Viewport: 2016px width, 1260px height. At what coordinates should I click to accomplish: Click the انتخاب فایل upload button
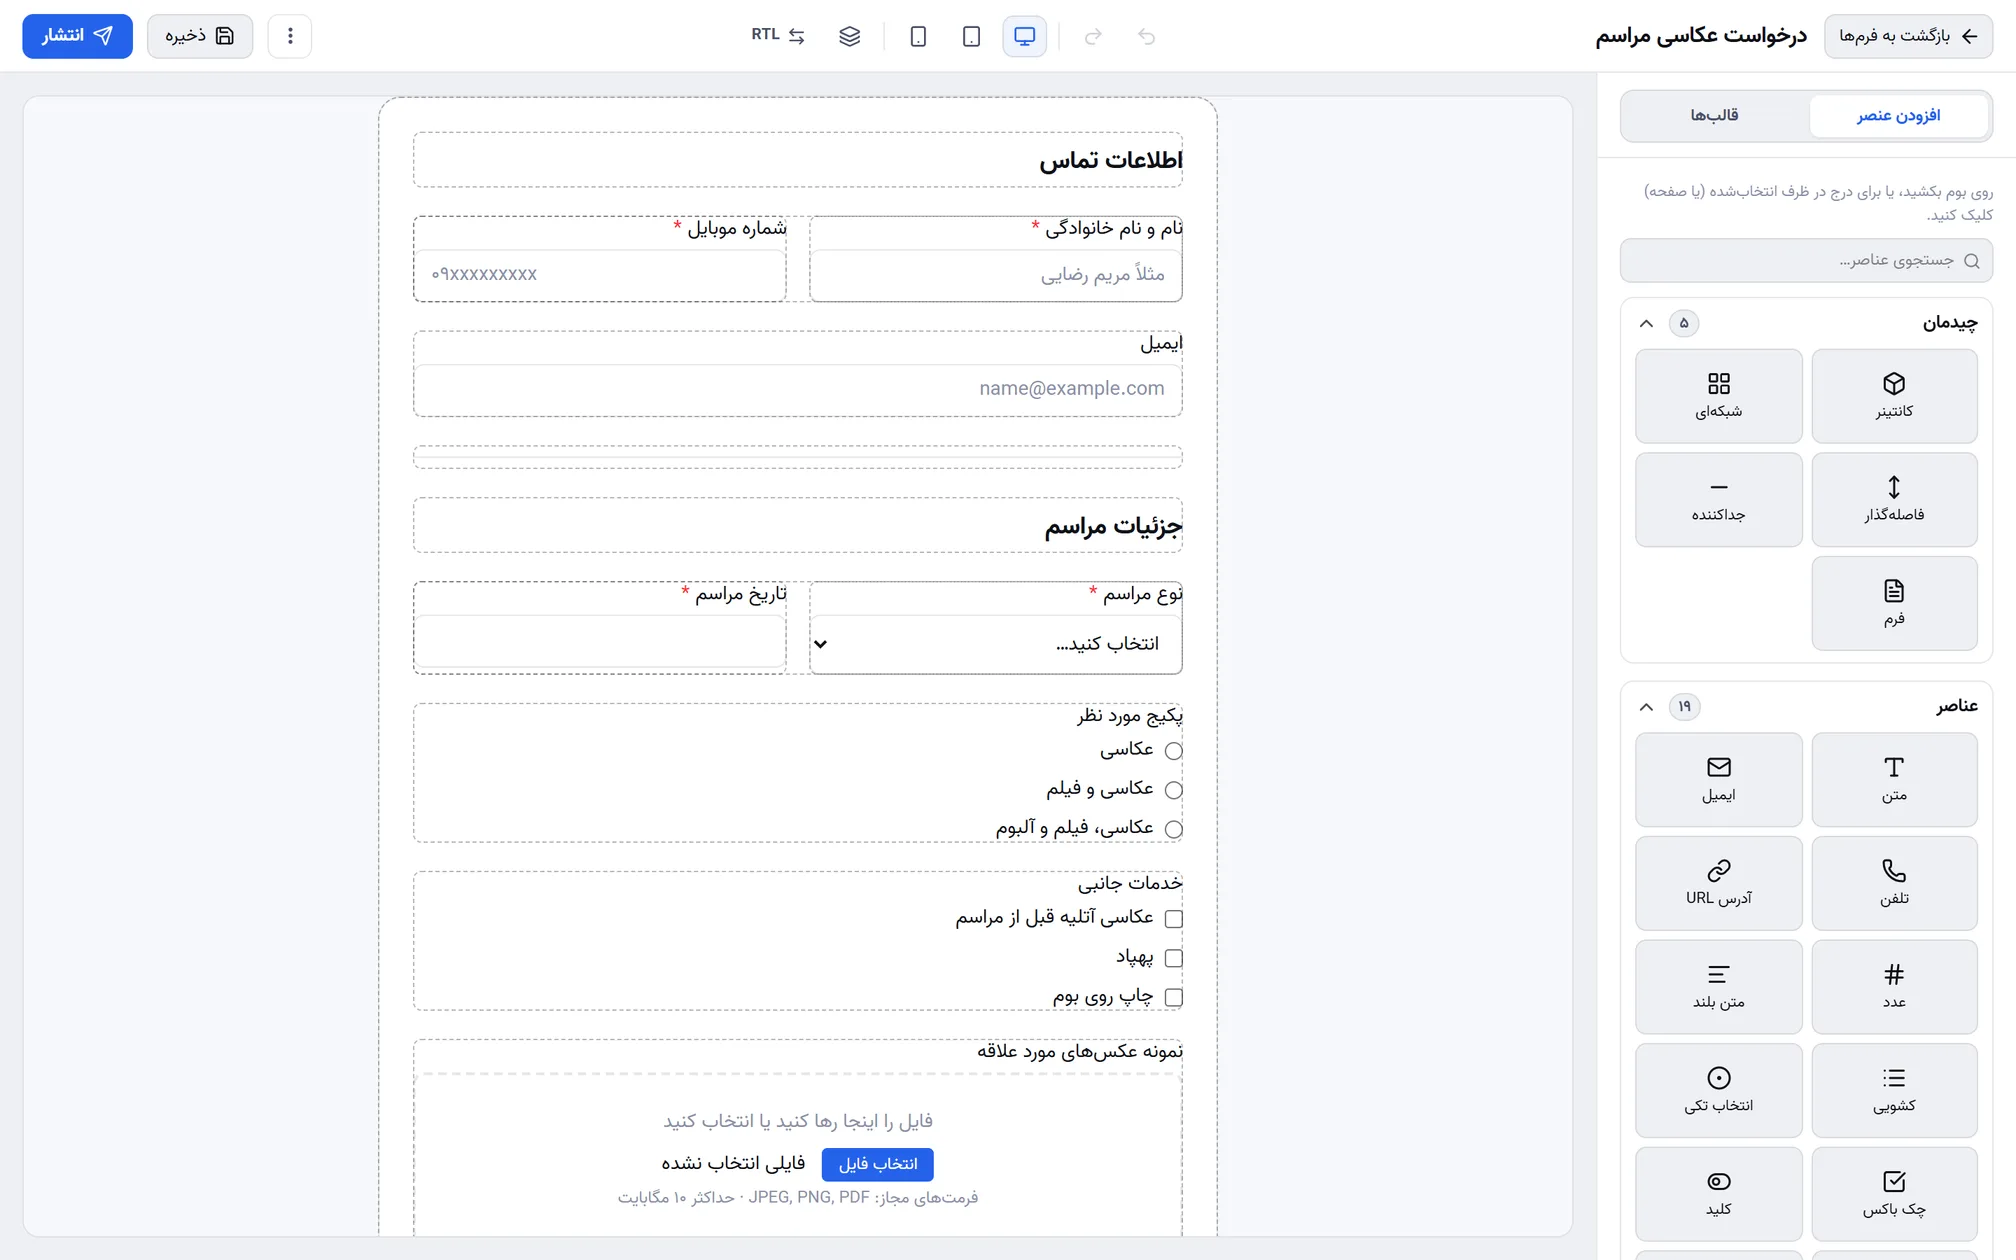877,1164
